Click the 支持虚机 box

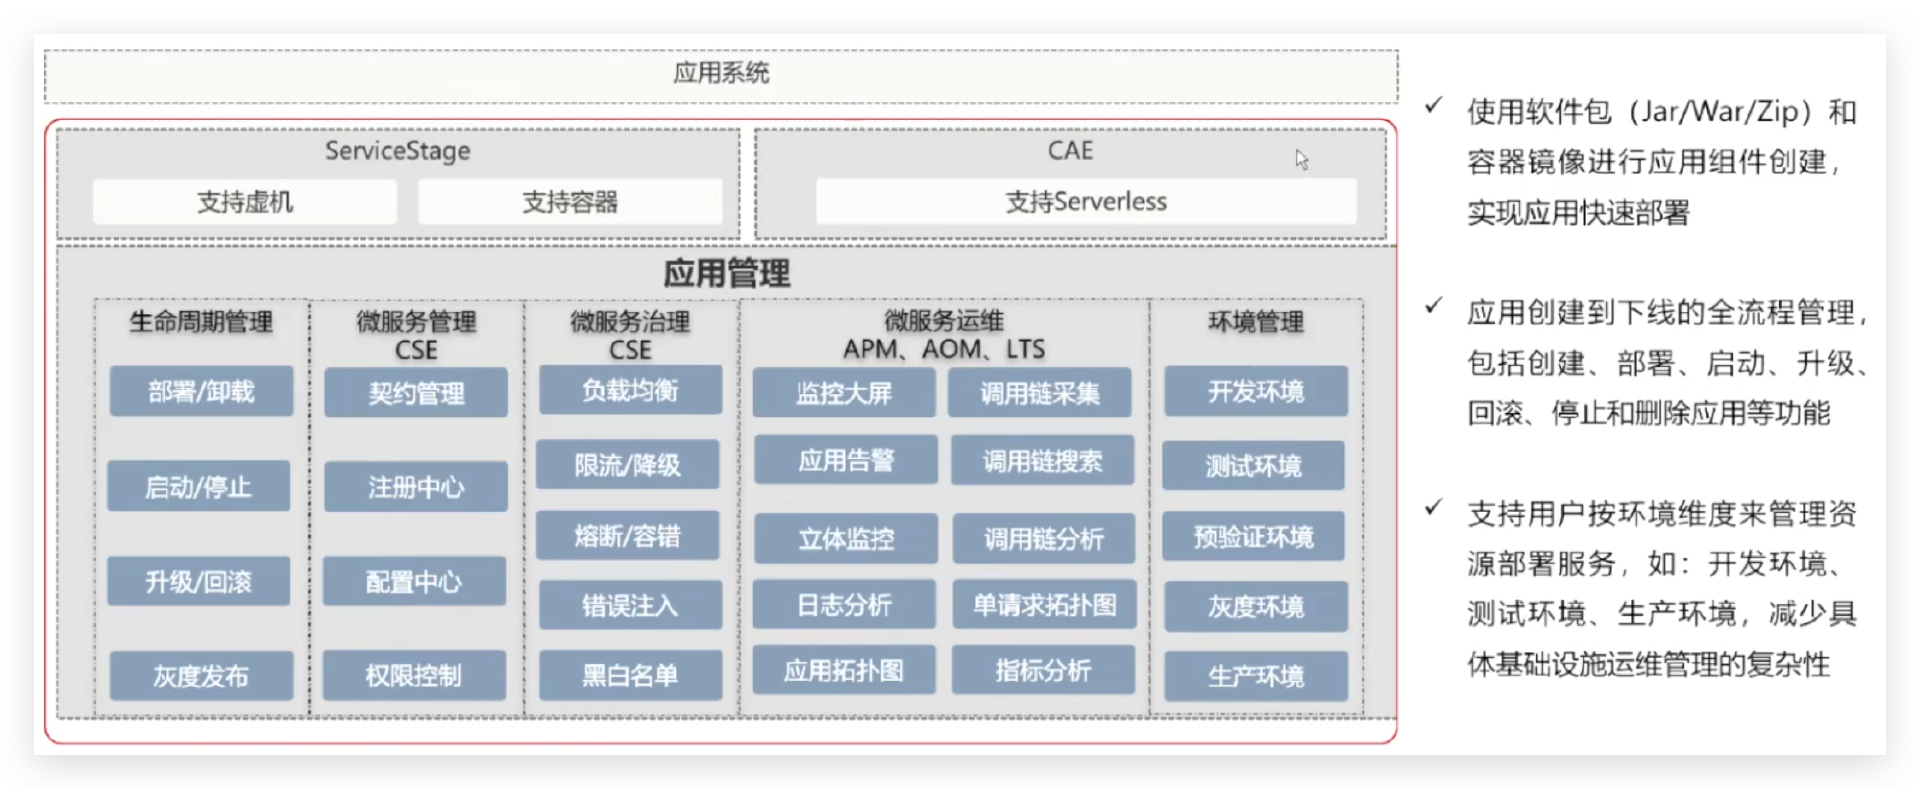tap(245, 202)
